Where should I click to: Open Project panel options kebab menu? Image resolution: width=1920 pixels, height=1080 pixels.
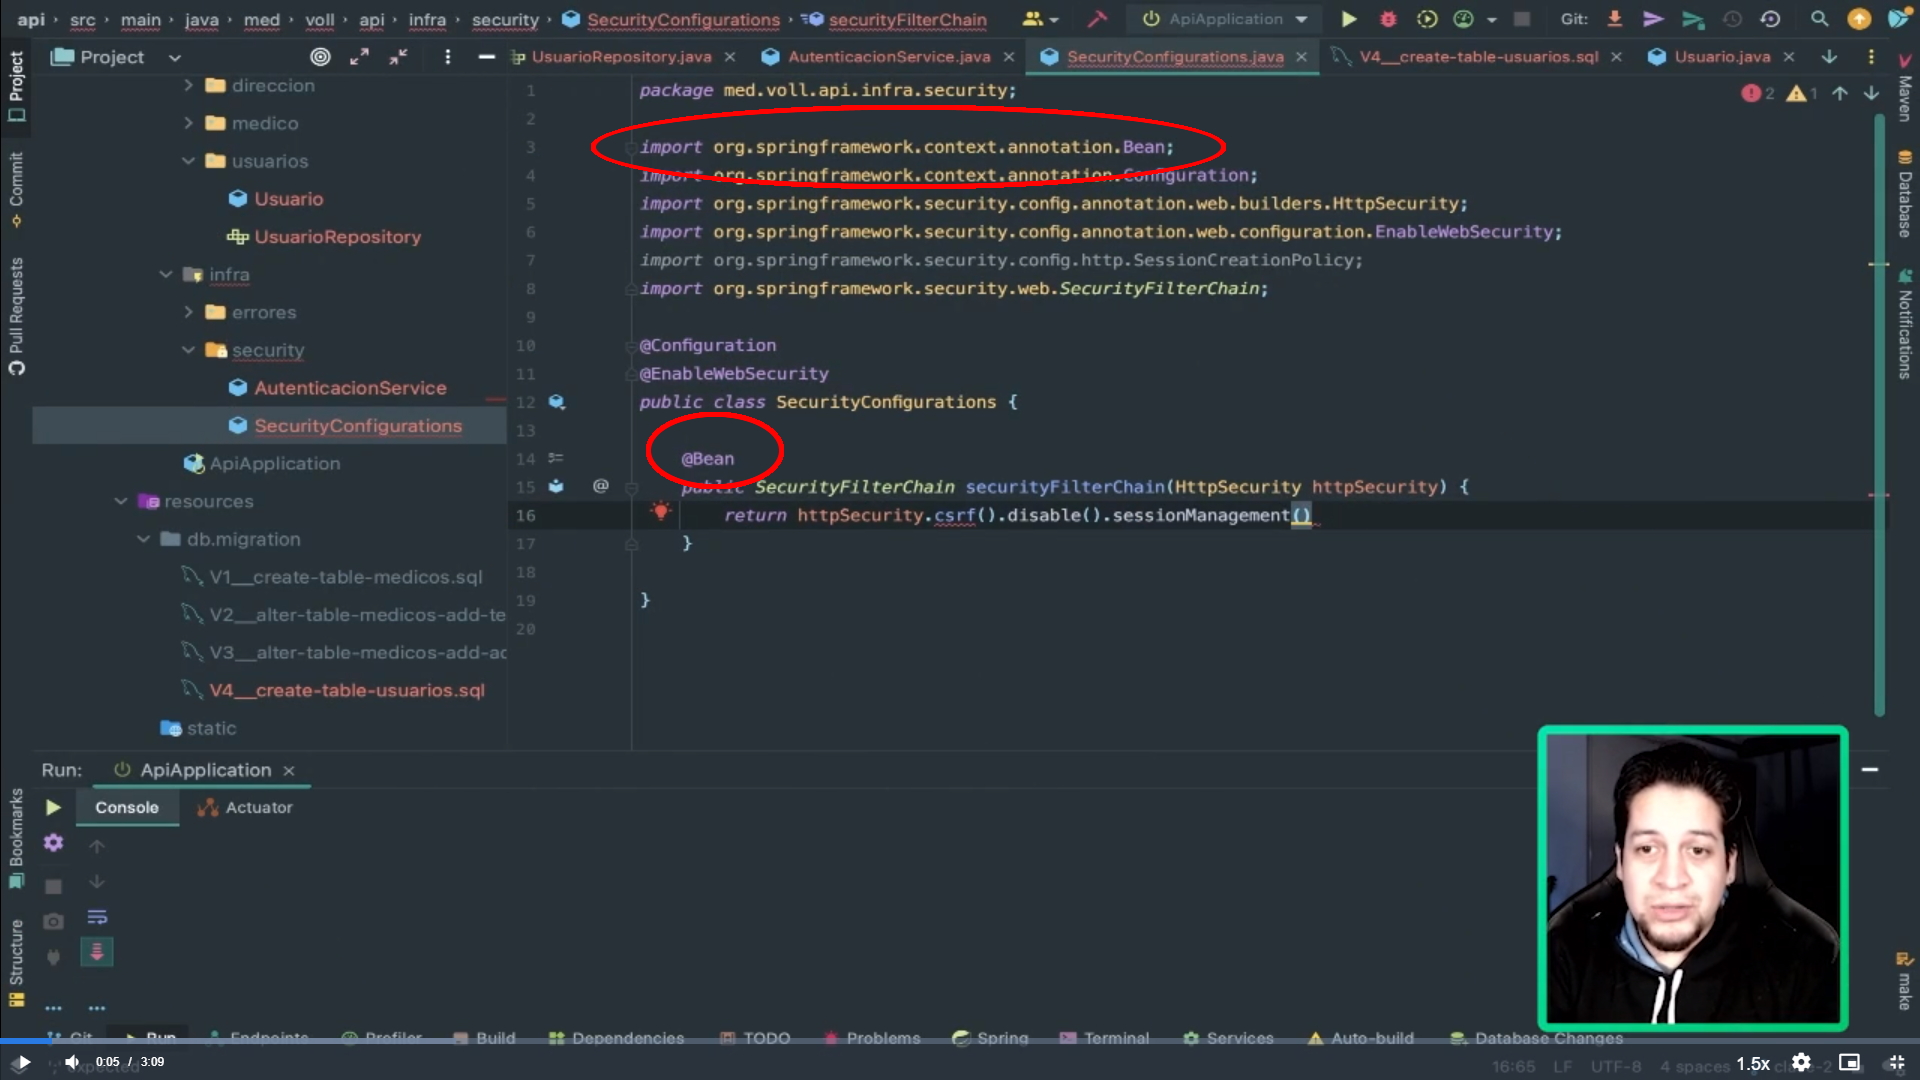pos(447,57)
